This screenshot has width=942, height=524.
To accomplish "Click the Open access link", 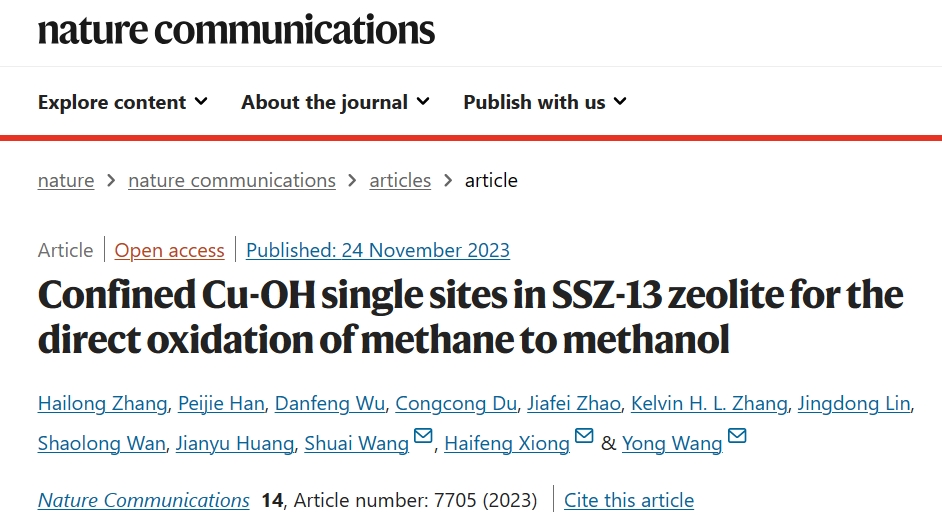I will (169, 250).
